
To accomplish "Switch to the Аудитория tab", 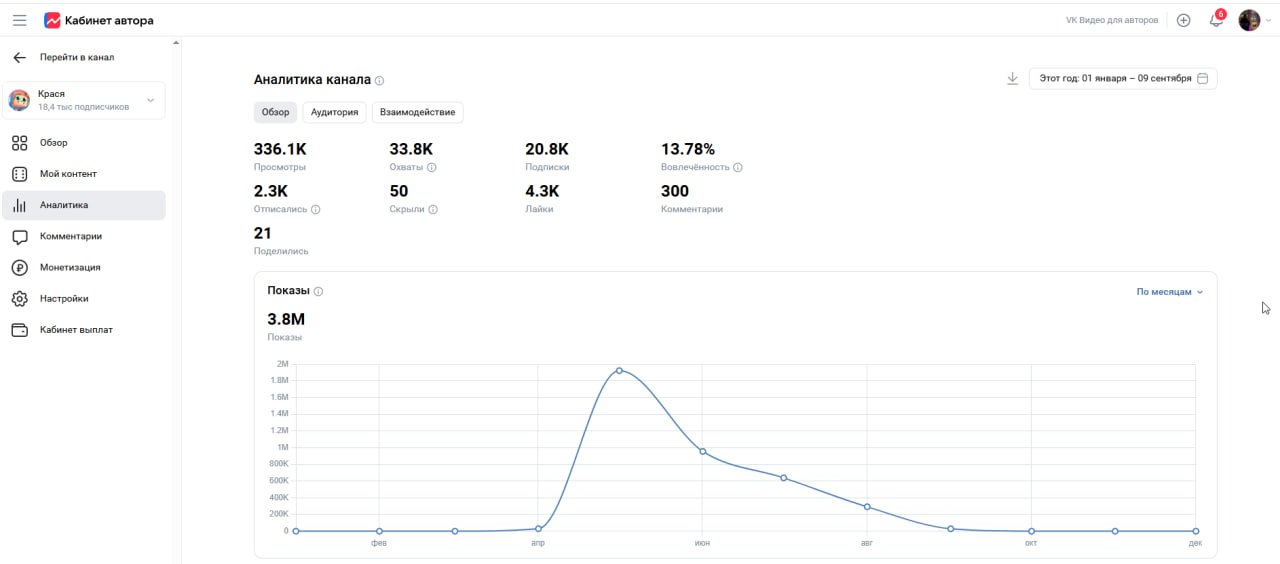I will pyautogui.click(x=335, y=112).
